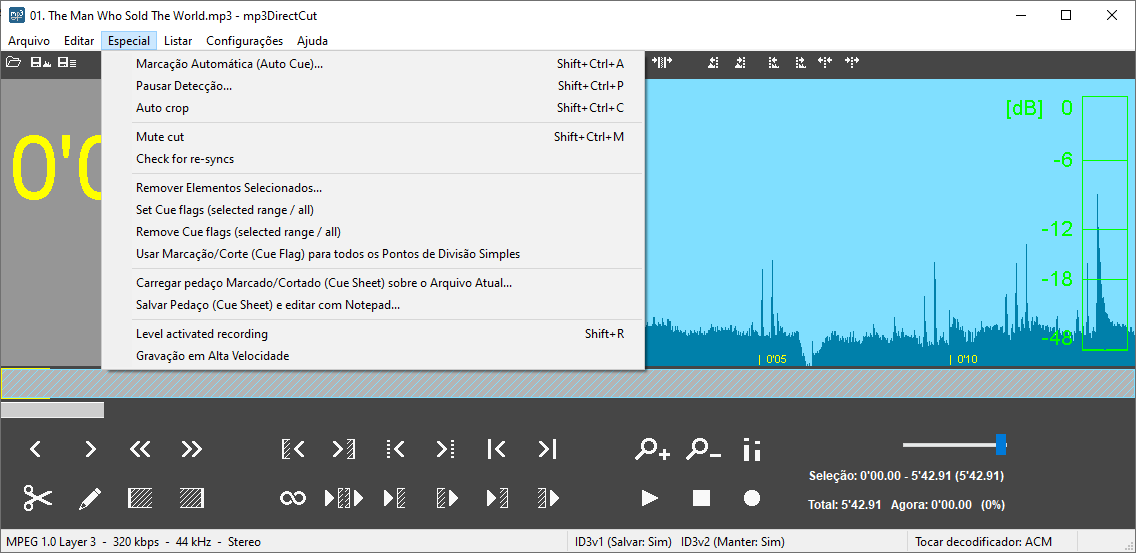The image size is (1136, 553).
Task: Click the hatched box icon next to pencil
Action: [x=140, y=498]
